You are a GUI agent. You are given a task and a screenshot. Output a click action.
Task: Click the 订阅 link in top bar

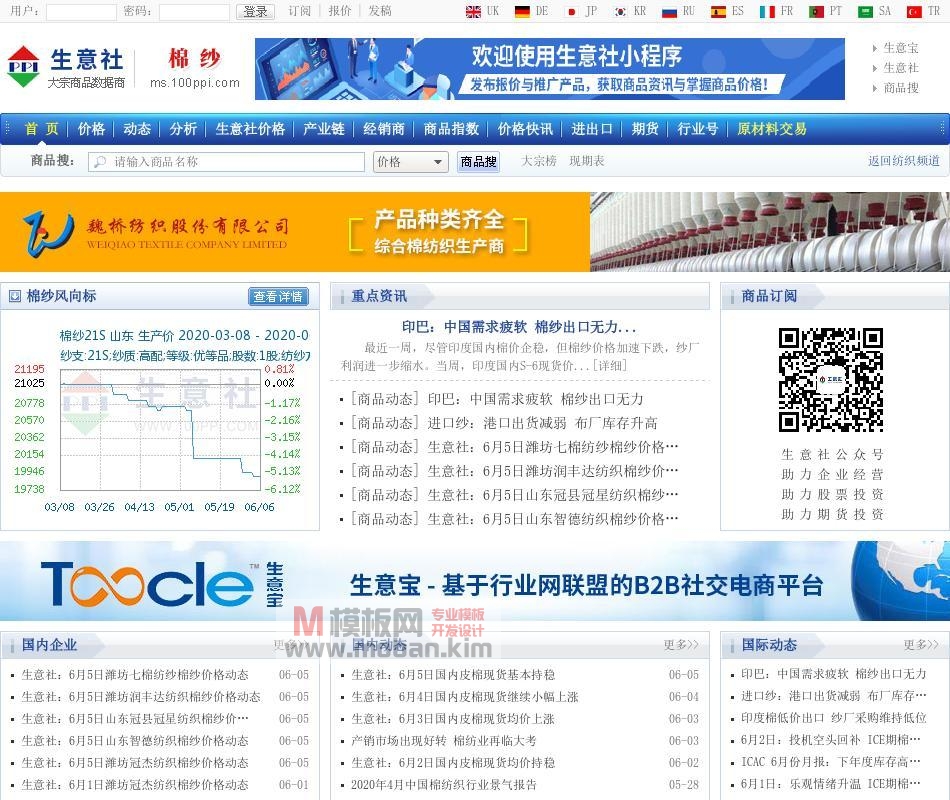pos(299,11)
